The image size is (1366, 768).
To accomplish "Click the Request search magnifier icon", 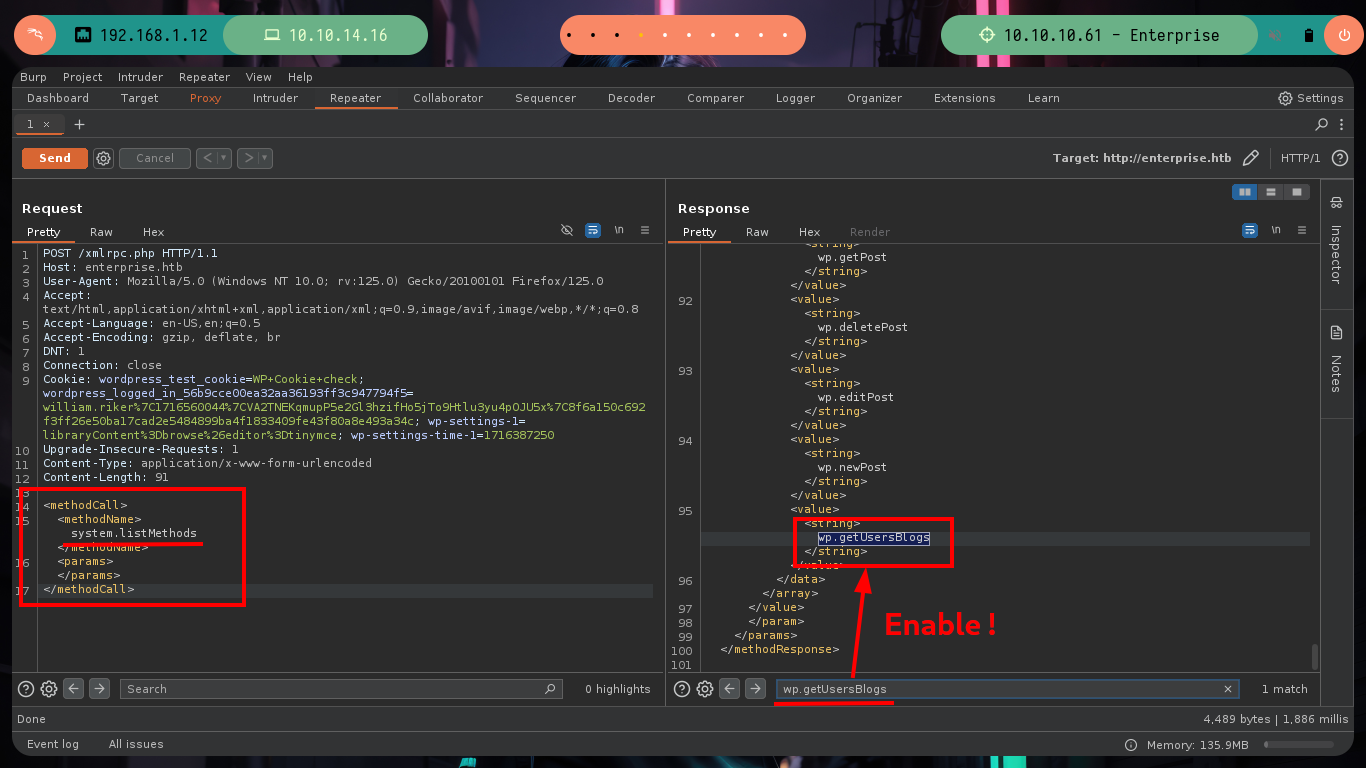I will click(550, 689).
